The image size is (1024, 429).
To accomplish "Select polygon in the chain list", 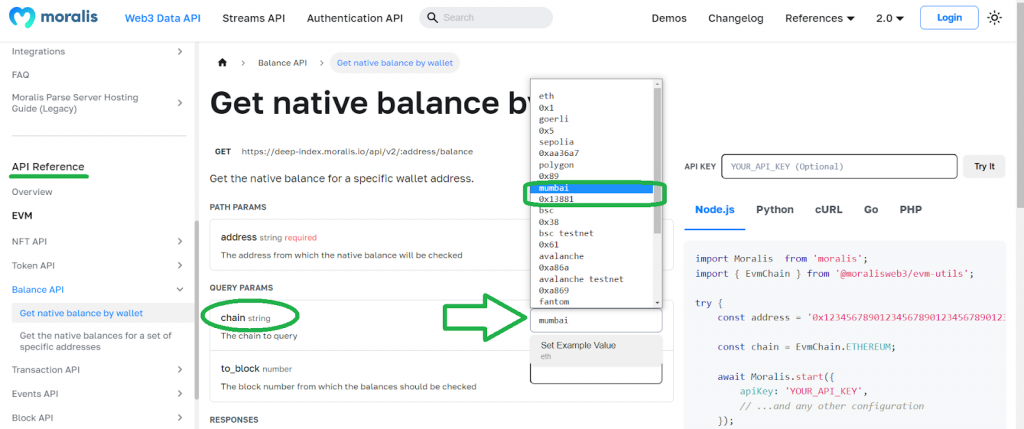I will [592, 165].
